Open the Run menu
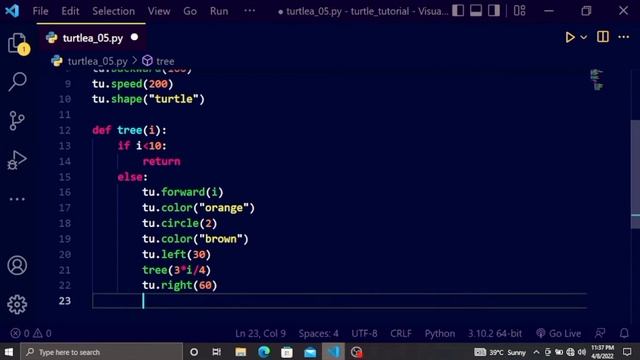640x360 pixels. [219, 11]
